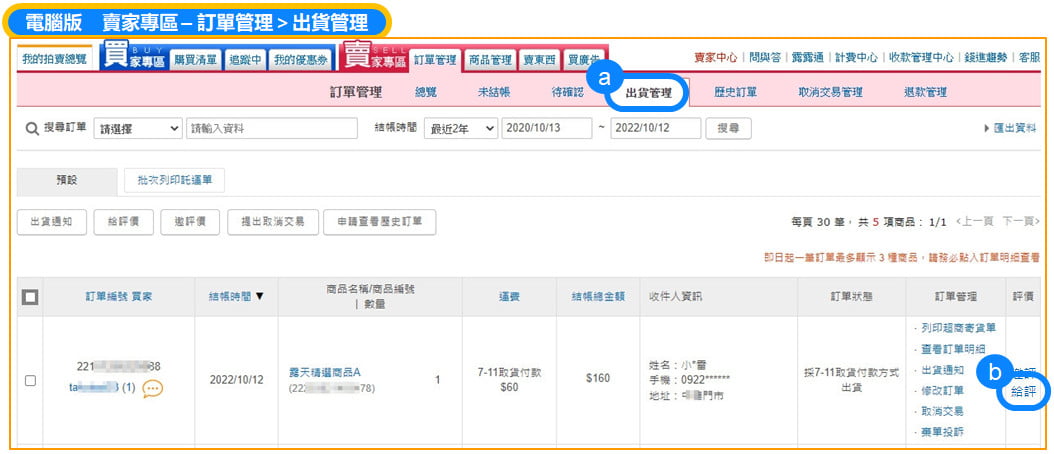
Task: Click the 出貨通知 button
Action: 52,222
